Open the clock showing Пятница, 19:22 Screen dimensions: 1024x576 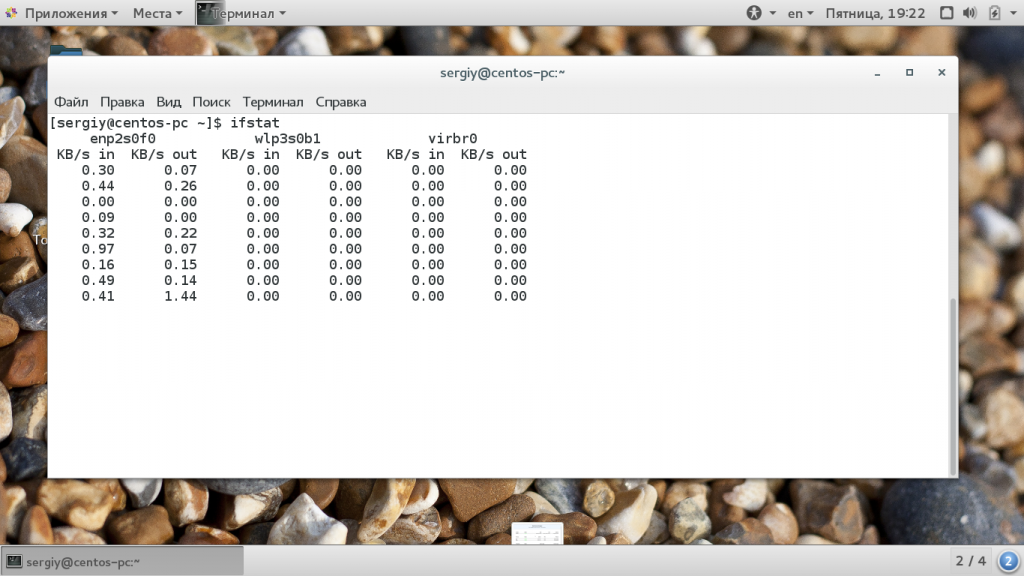(875, 13)
